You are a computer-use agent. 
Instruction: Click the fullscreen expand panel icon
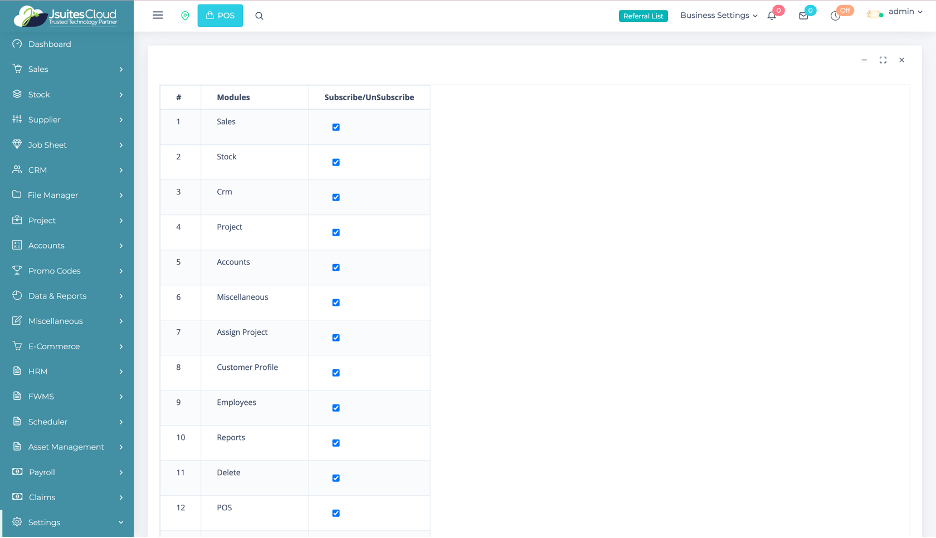(883, 60)
